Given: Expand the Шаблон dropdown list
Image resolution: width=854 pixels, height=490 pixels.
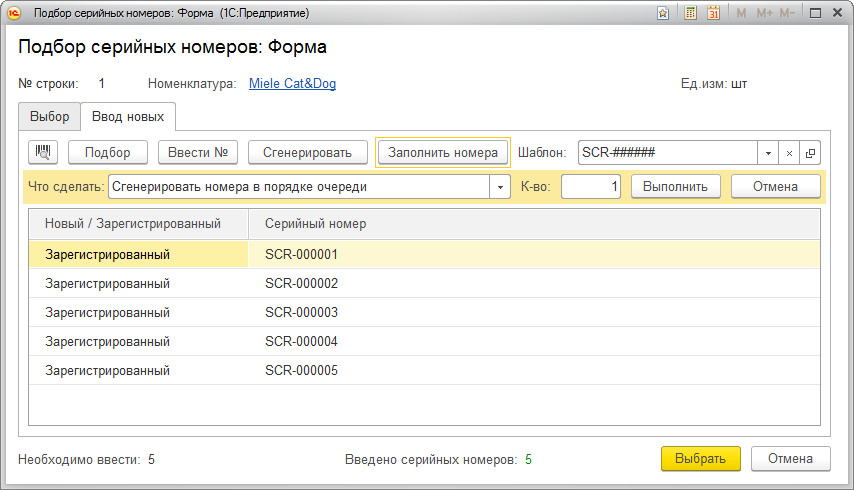Looking at the screenshot, I should [x=767, y=153].
